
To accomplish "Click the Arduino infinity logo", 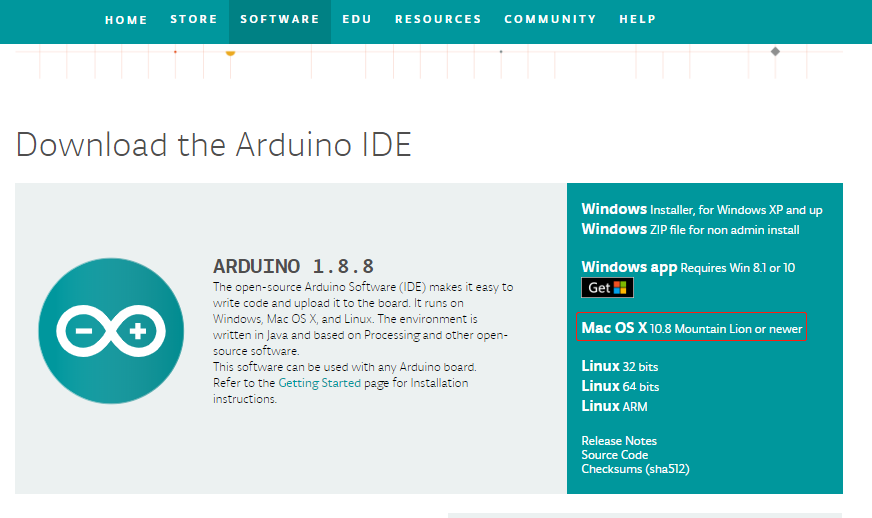I will point(111,330).
